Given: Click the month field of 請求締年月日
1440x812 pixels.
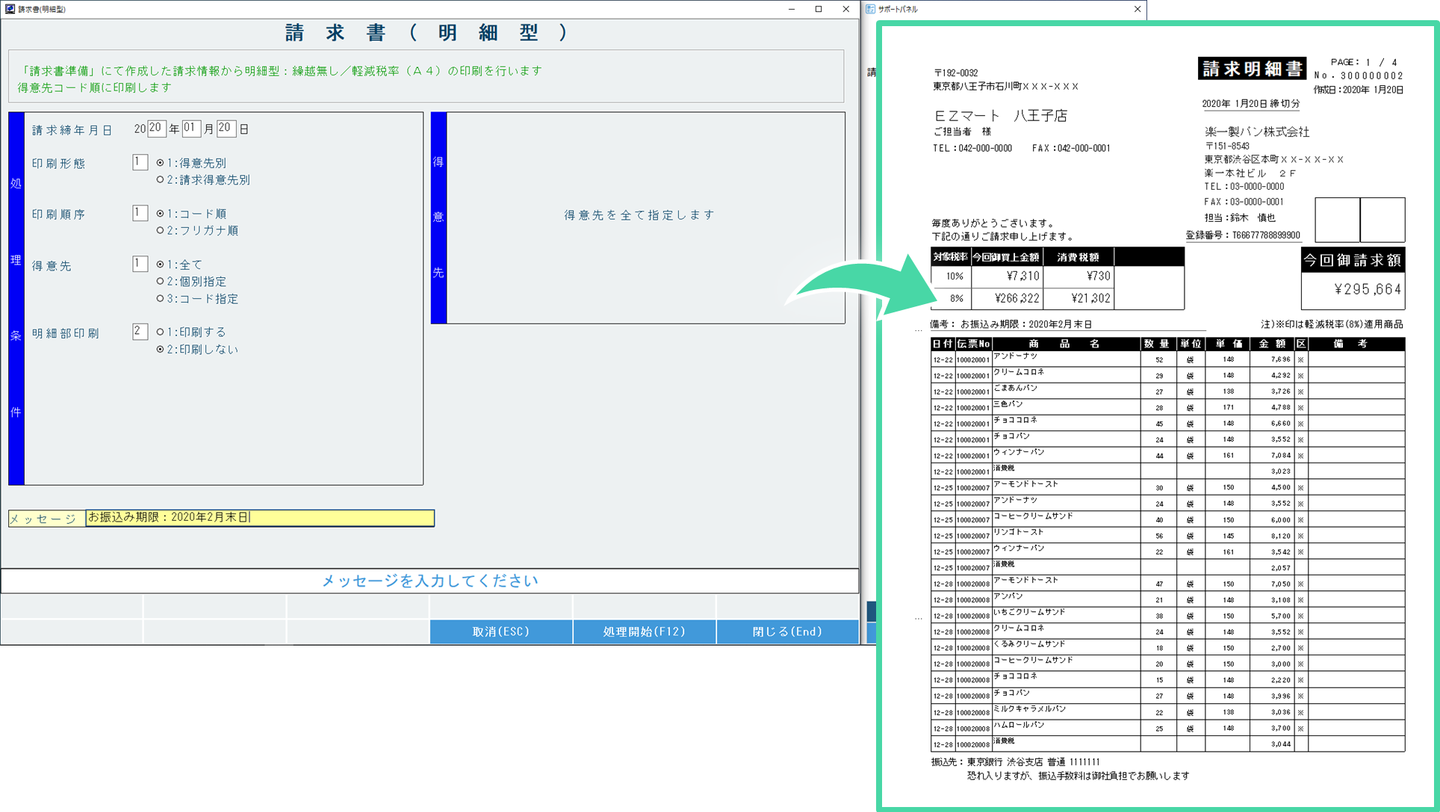Looking at the screenshot, I should click(191, 129).
